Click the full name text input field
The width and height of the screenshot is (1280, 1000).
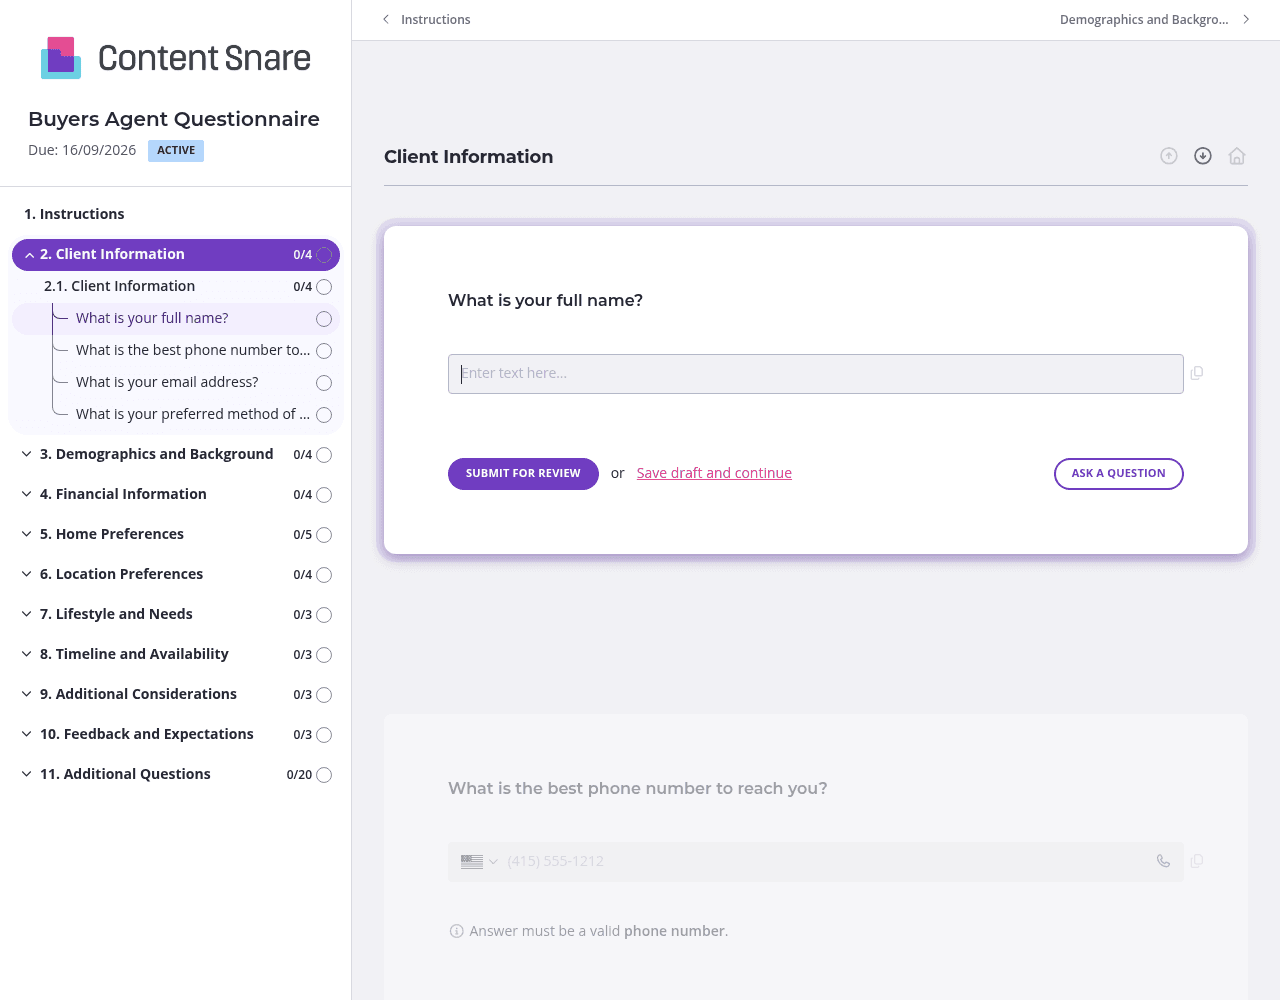[815, 374]
